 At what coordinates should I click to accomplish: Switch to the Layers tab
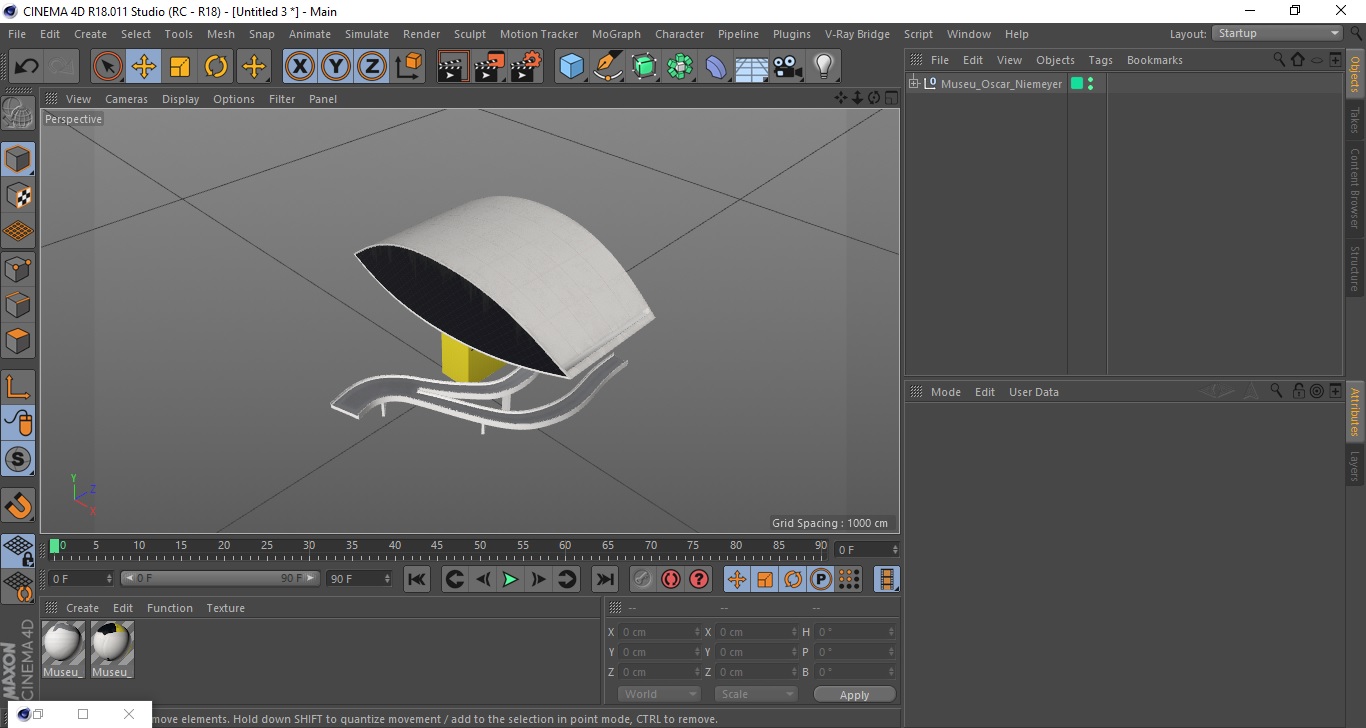[x=1355, y=466]
